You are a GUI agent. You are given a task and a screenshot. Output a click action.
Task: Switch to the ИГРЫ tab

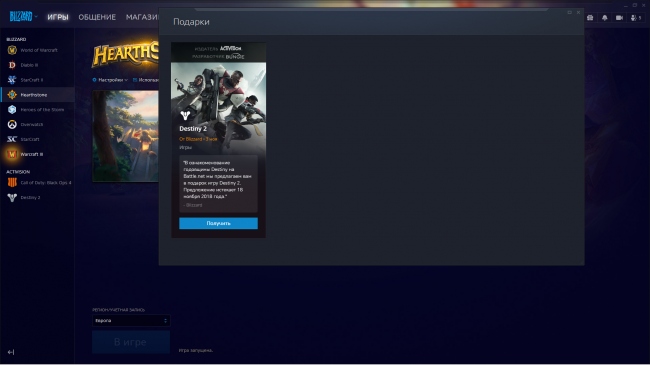pyautogui.click(x=58, y=17)
